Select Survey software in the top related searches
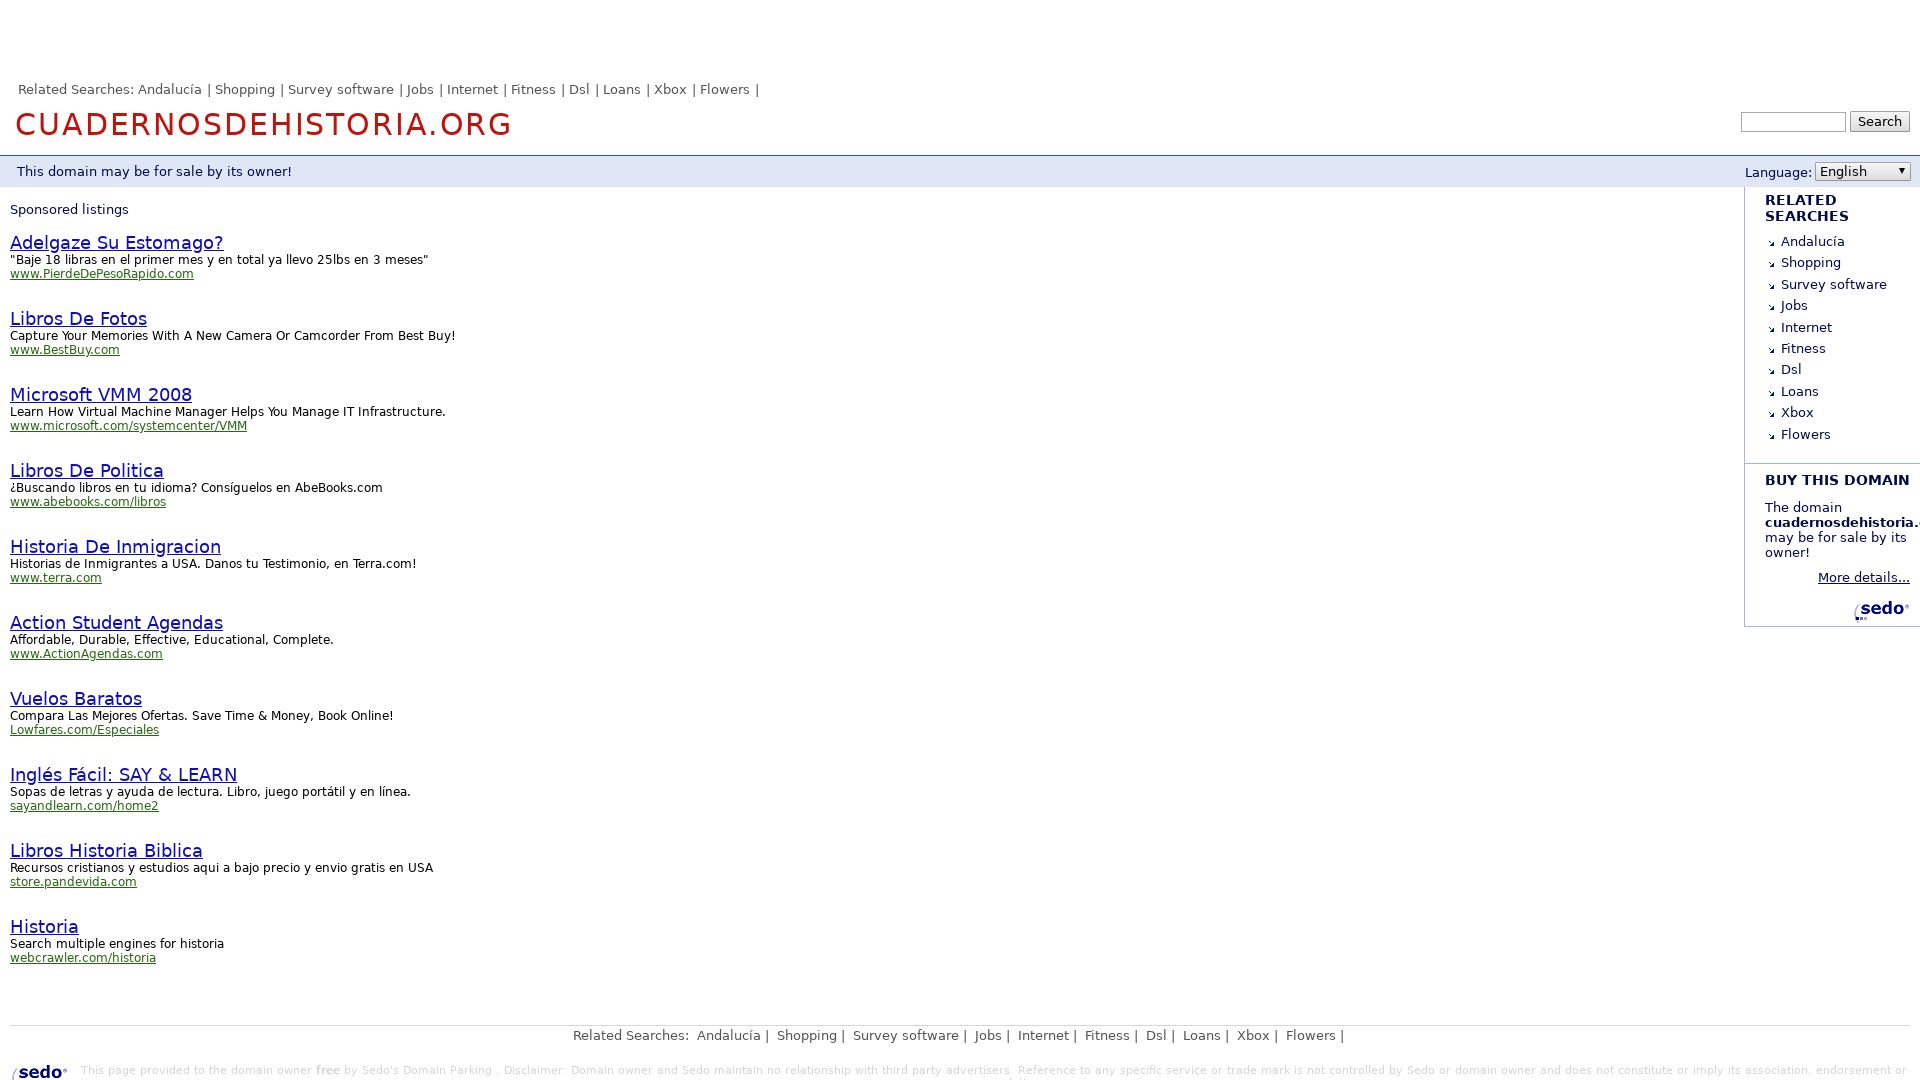 (340, 90)
